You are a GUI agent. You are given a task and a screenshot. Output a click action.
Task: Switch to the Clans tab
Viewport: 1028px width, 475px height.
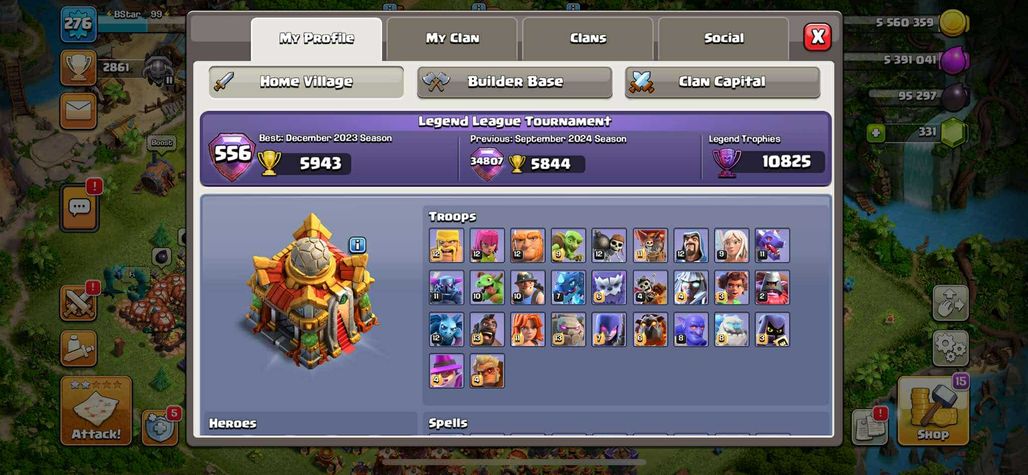(x=588, y=39)
